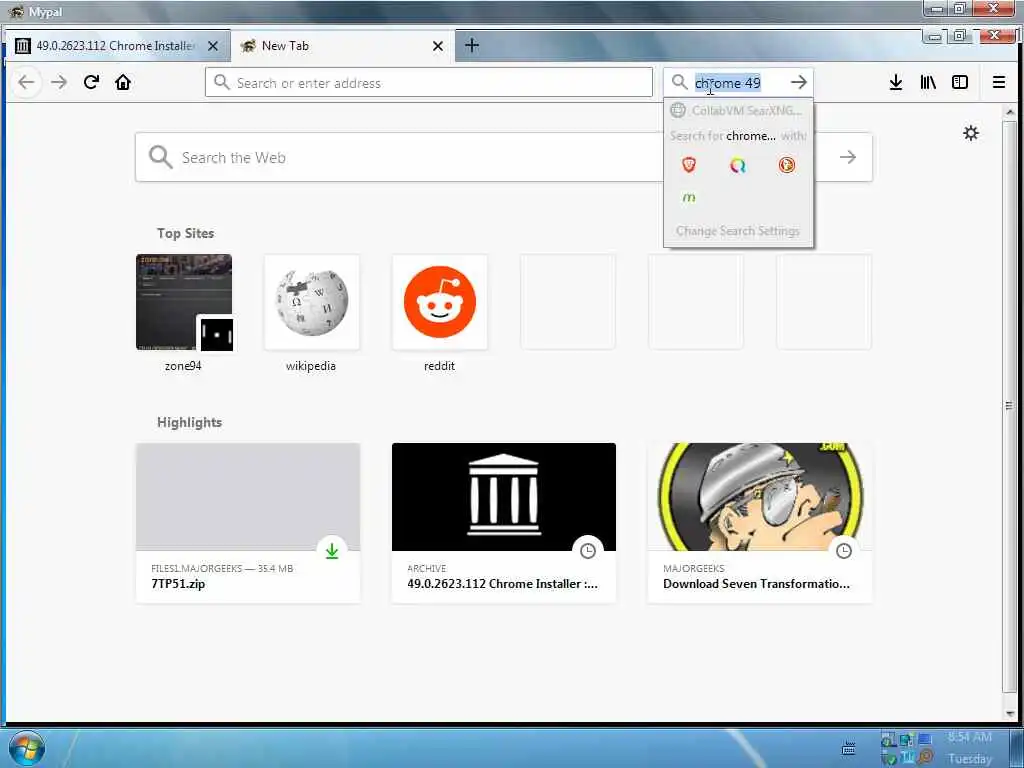The height and width of the screenshot is (768, 1024).
Task: Switch to the 49.0.2623.112 Chrome Installer tab
Action: click(116, 46)
